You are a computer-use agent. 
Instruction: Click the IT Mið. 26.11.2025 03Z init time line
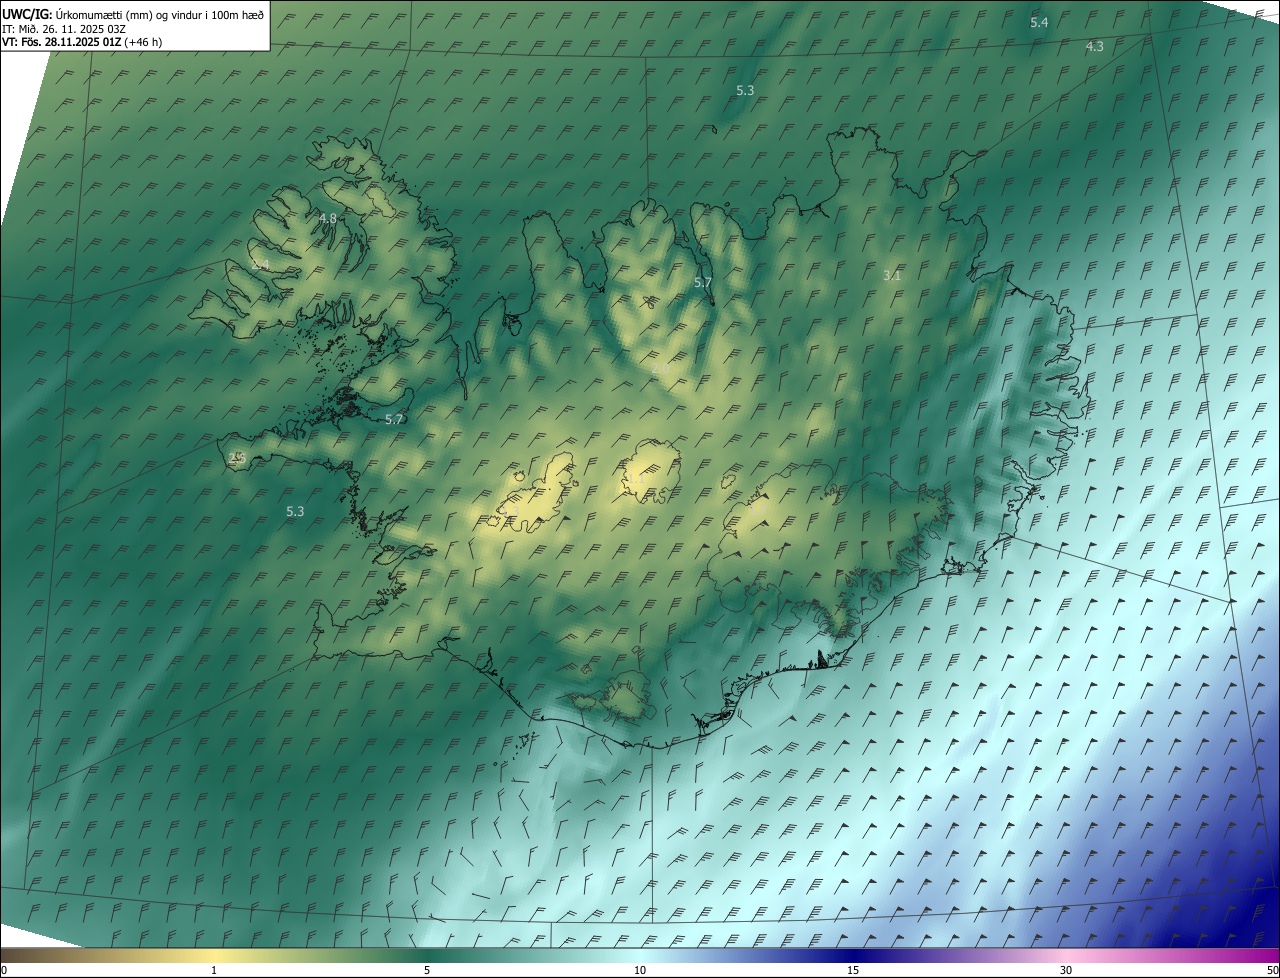click(64, 28)
